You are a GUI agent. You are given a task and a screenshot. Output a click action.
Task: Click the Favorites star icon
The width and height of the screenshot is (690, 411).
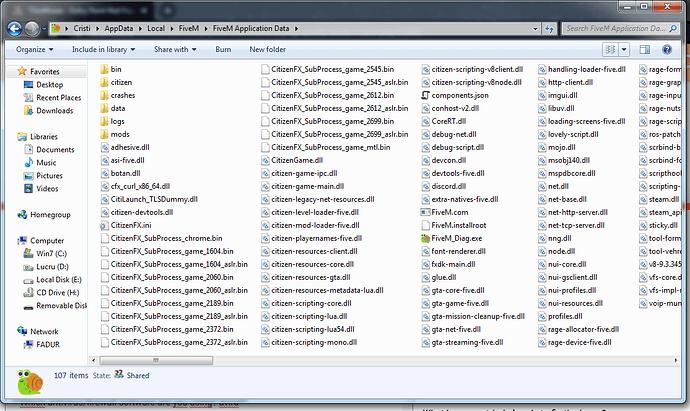tap(22, 71)
